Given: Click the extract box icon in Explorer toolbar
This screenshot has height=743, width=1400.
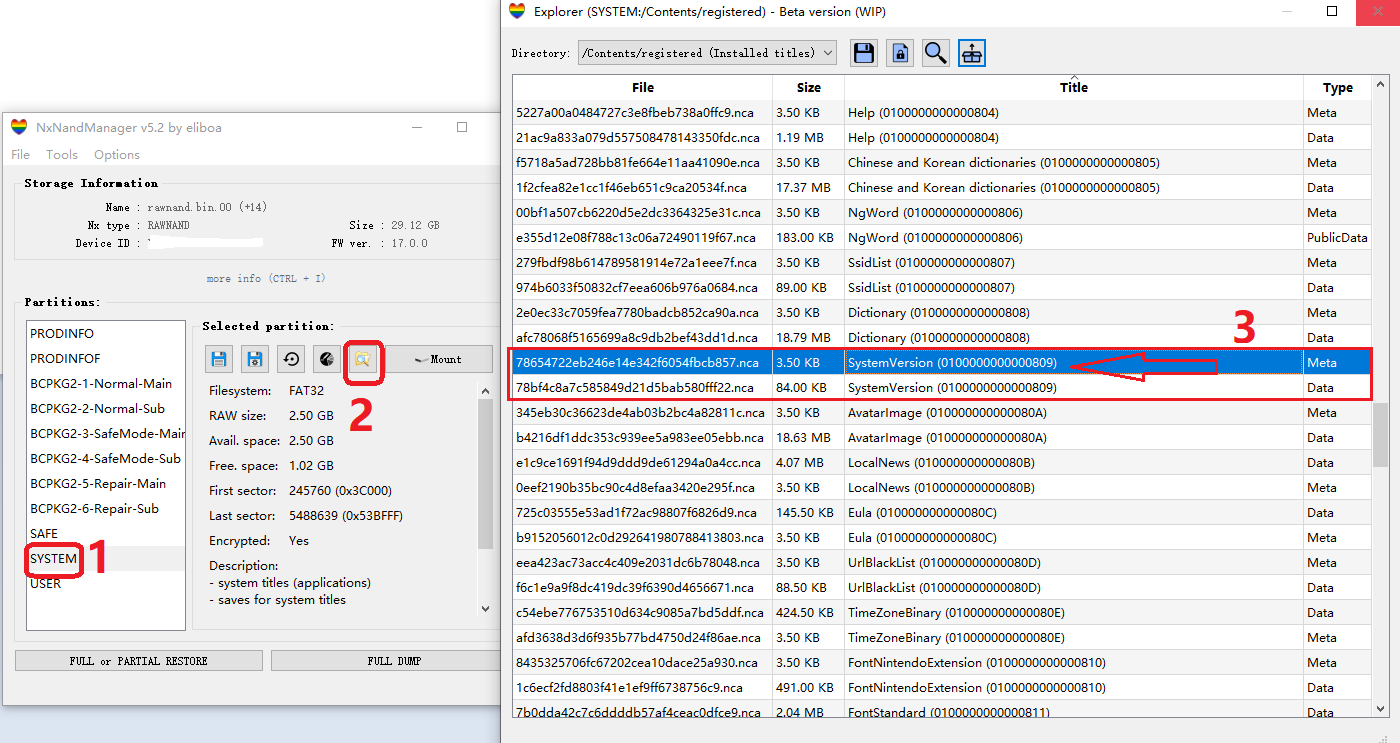Looking at the screenshot, I should pos(971,54).
